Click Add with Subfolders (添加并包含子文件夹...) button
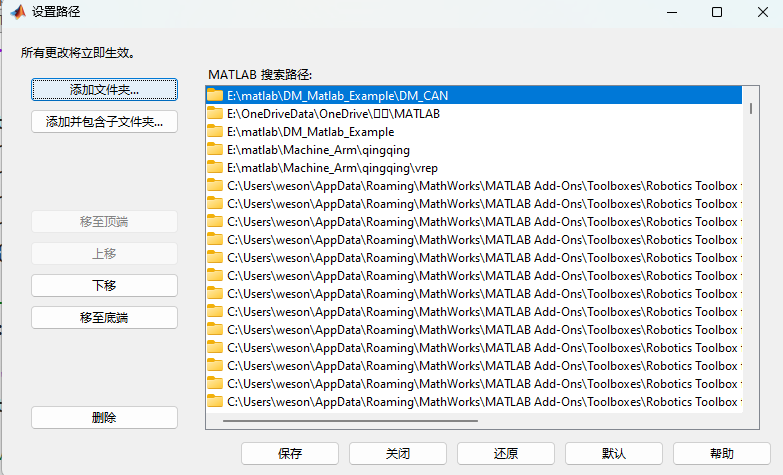Image resolution: width=783 pixels, height=475 pixels. (x=104, y=122)
